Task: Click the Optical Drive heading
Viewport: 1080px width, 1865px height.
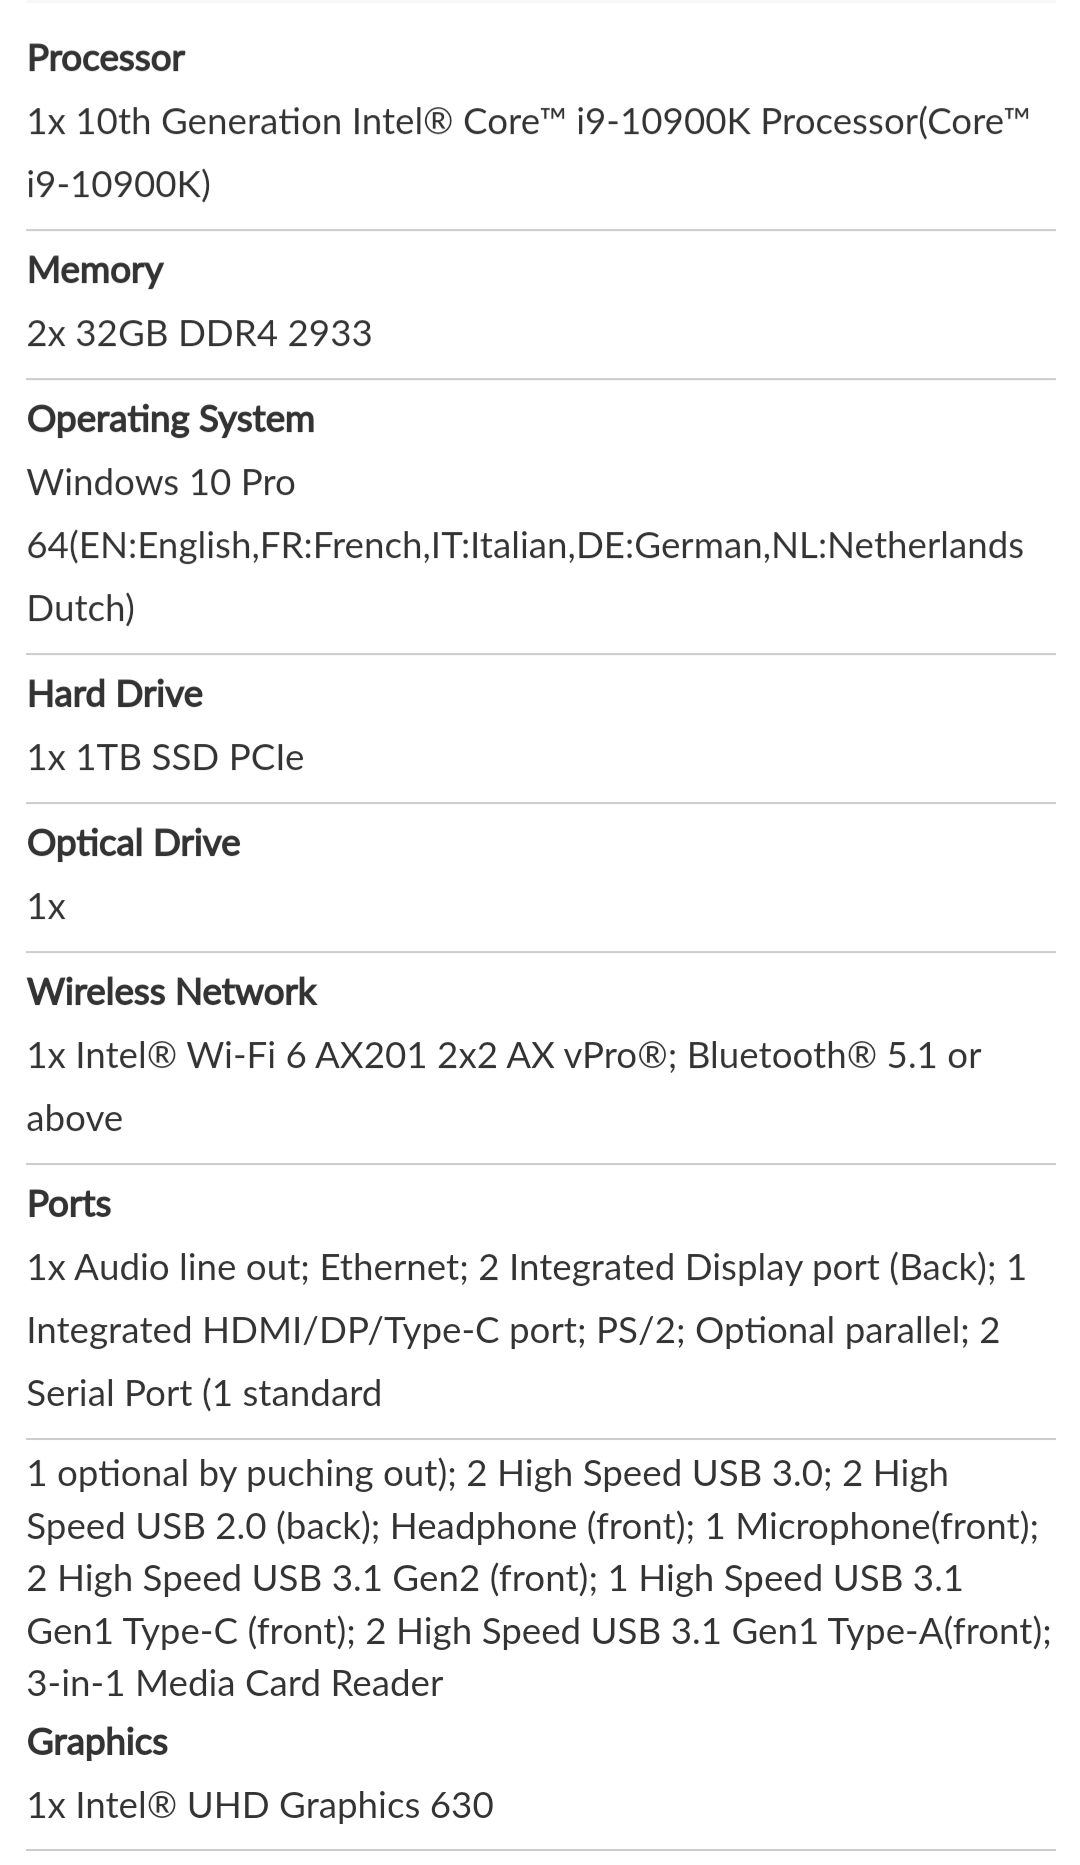Action: click(134, 844)
